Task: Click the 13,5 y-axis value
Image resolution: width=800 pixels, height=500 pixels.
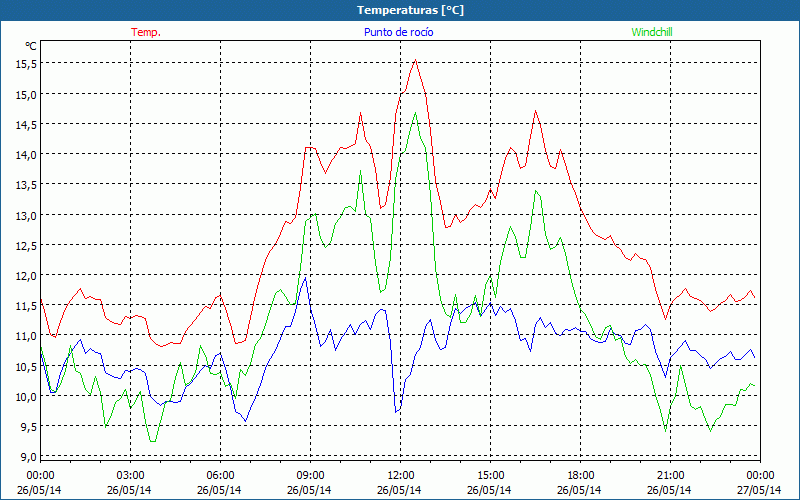Action: click(27, 184)
